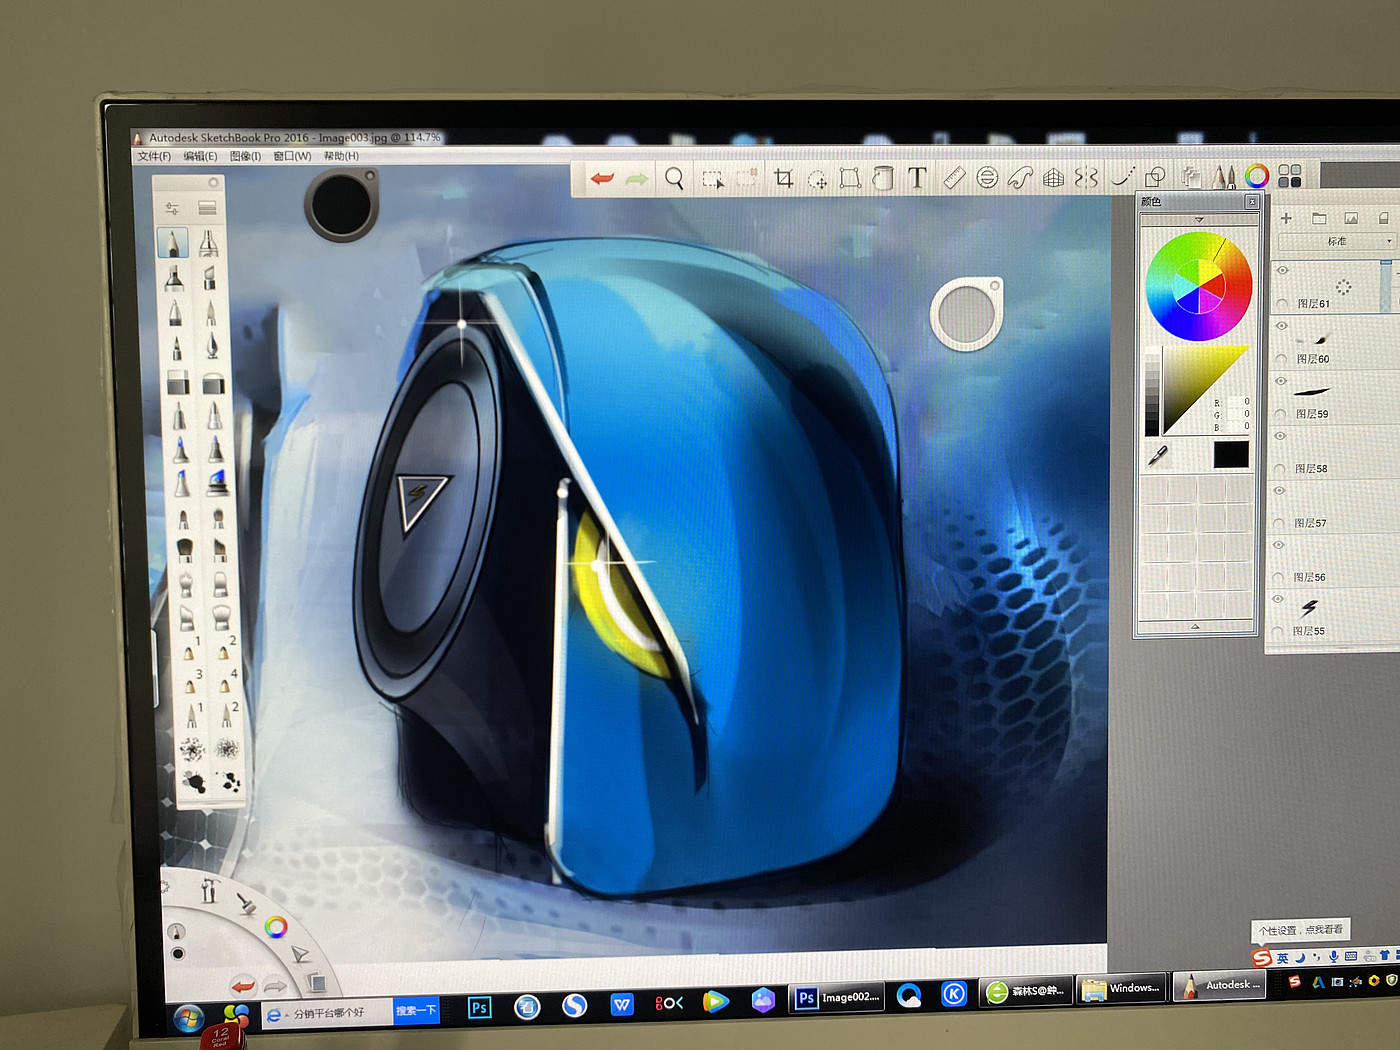The image size is (1400, 1050).
Task: Select the Text tool
Action: 917,178
